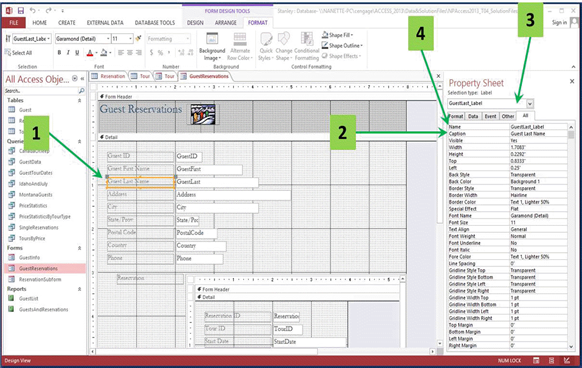Screen dimensions: 582x368
Task: Toggle Bold formatting in Font group
Action: click(59, 53)
